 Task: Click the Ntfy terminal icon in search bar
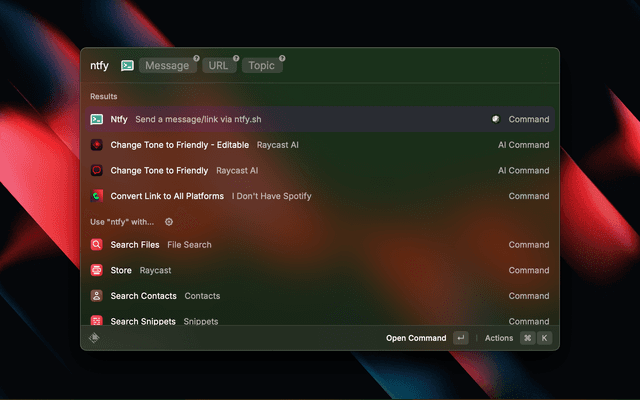pos(127,66)
